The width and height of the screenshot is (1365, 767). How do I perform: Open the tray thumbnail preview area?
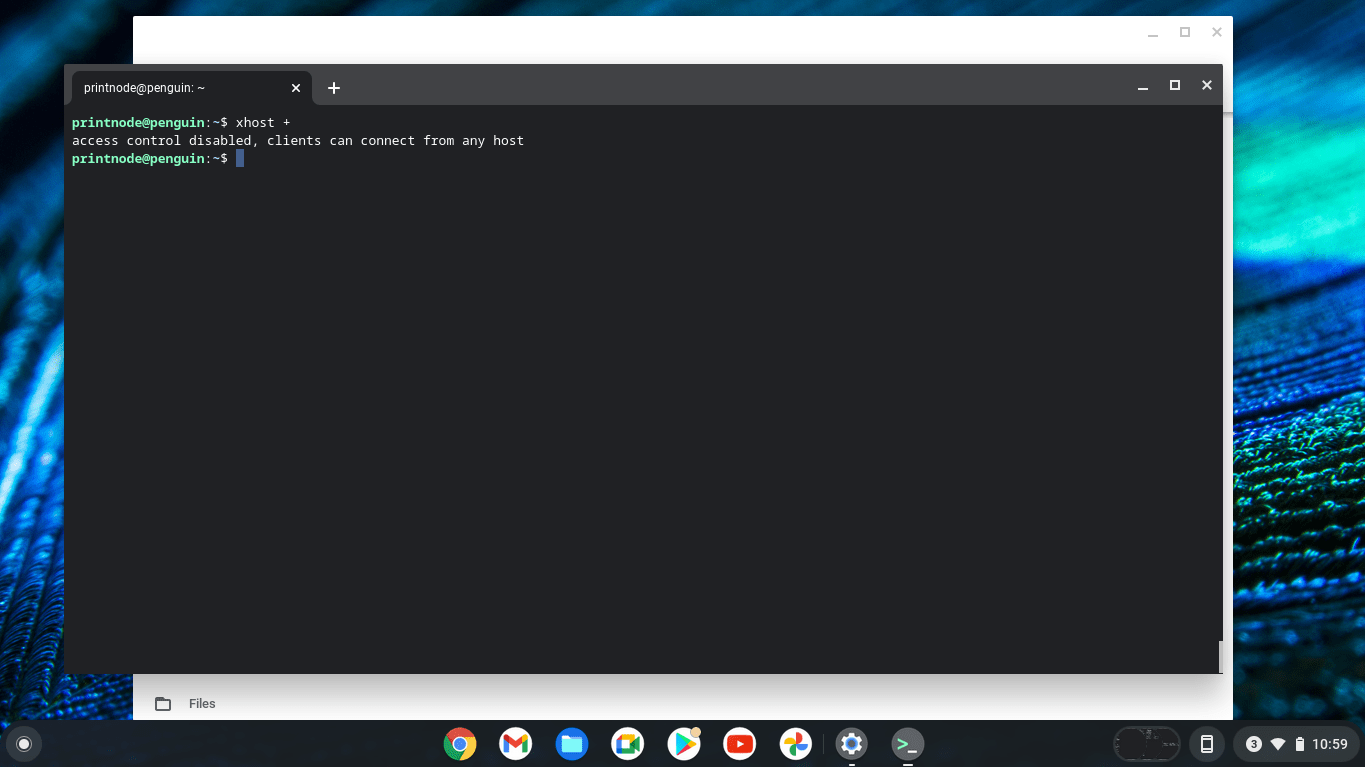pyautogui.click(x=1147, y=743)
